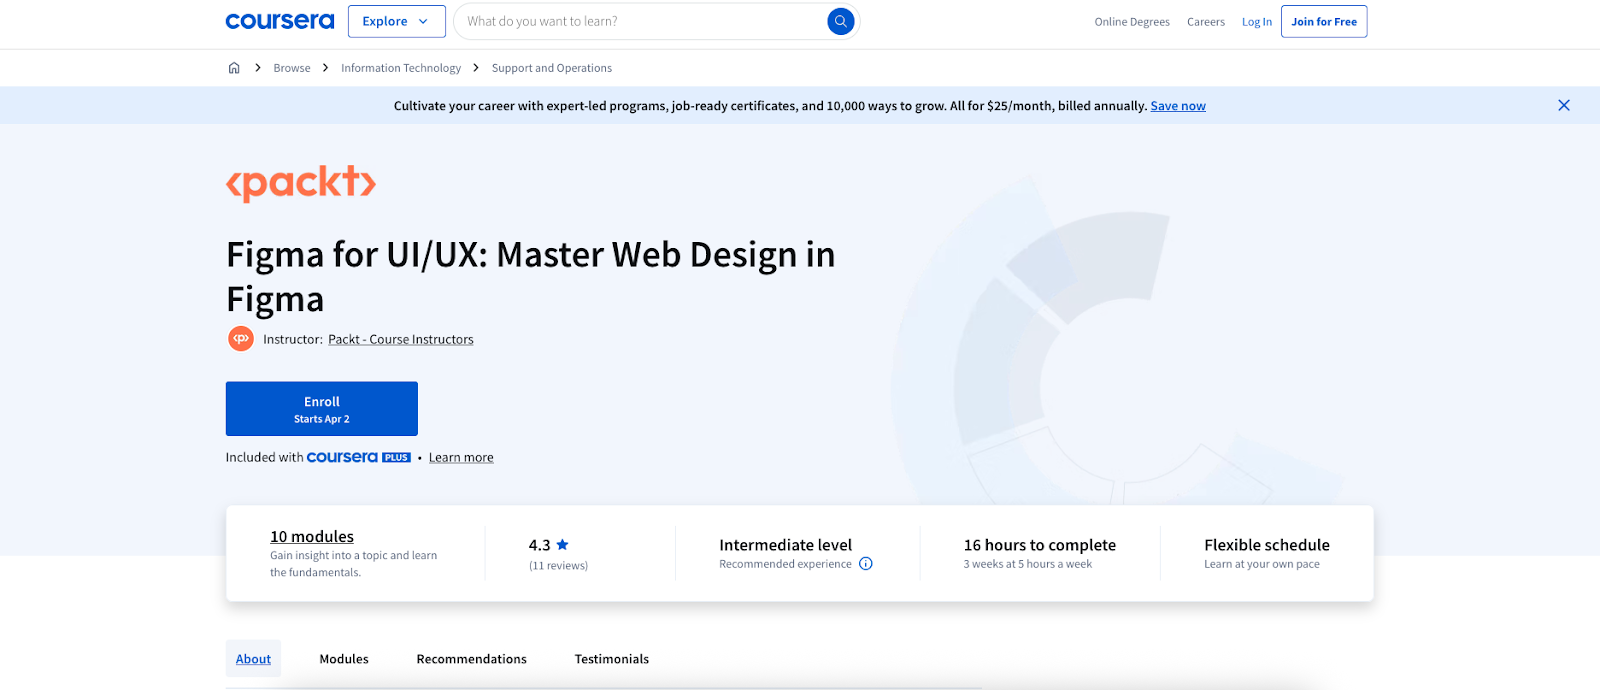Click 'Learn at your own pace' text
The height and width of the screenshot is (690, 1600).
[1262, 564]
